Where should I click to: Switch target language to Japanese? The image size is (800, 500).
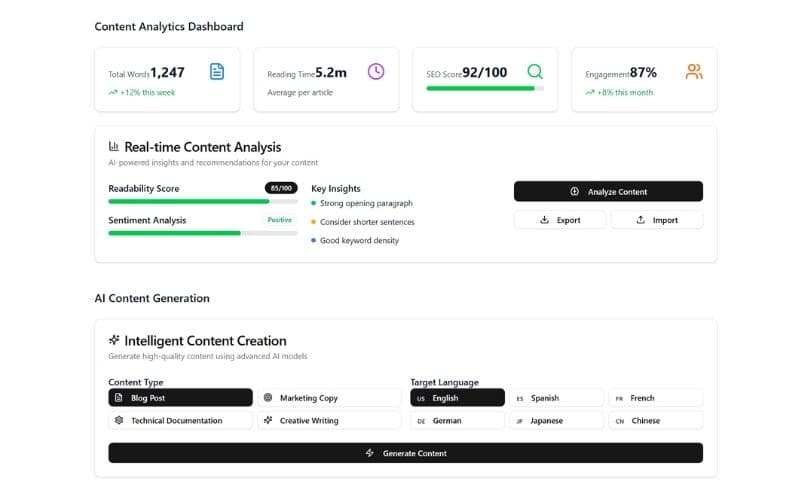coord(554,421)
